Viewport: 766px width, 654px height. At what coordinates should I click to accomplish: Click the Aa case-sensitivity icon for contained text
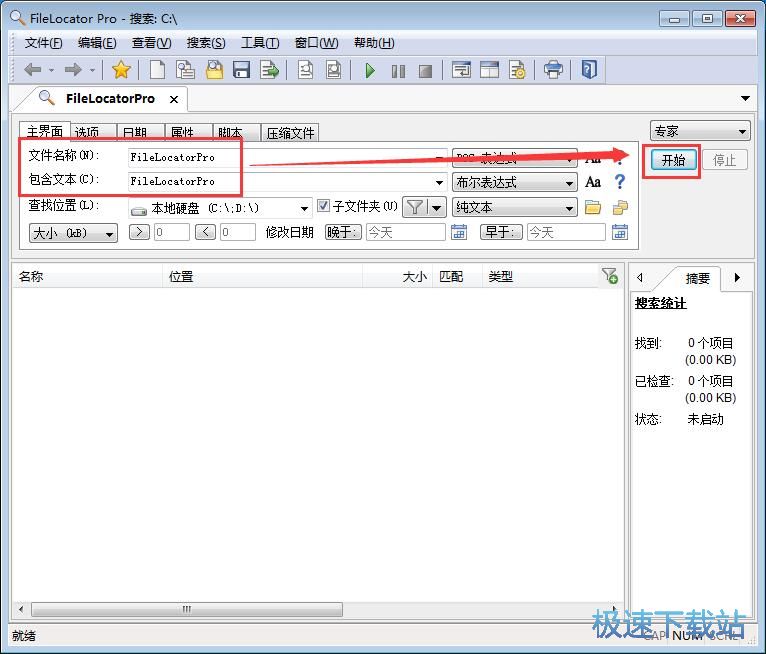click(593, 182)
